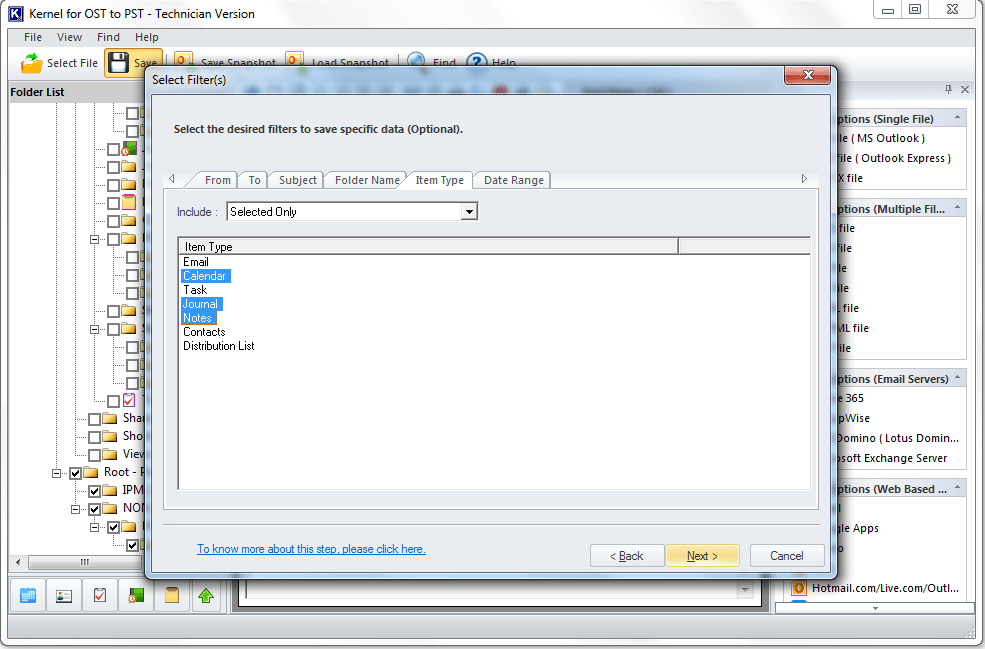Click the Next button
Screen dimensions: 985x649
(702, 556)
